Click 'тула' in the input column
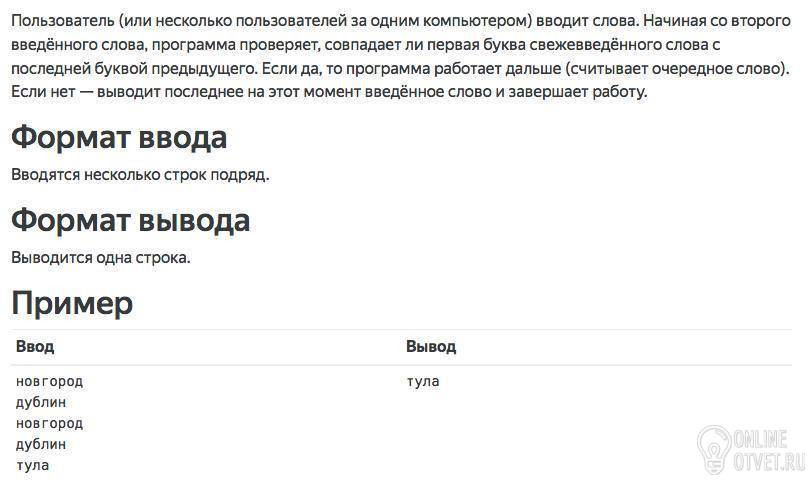 tap(33, 465)
